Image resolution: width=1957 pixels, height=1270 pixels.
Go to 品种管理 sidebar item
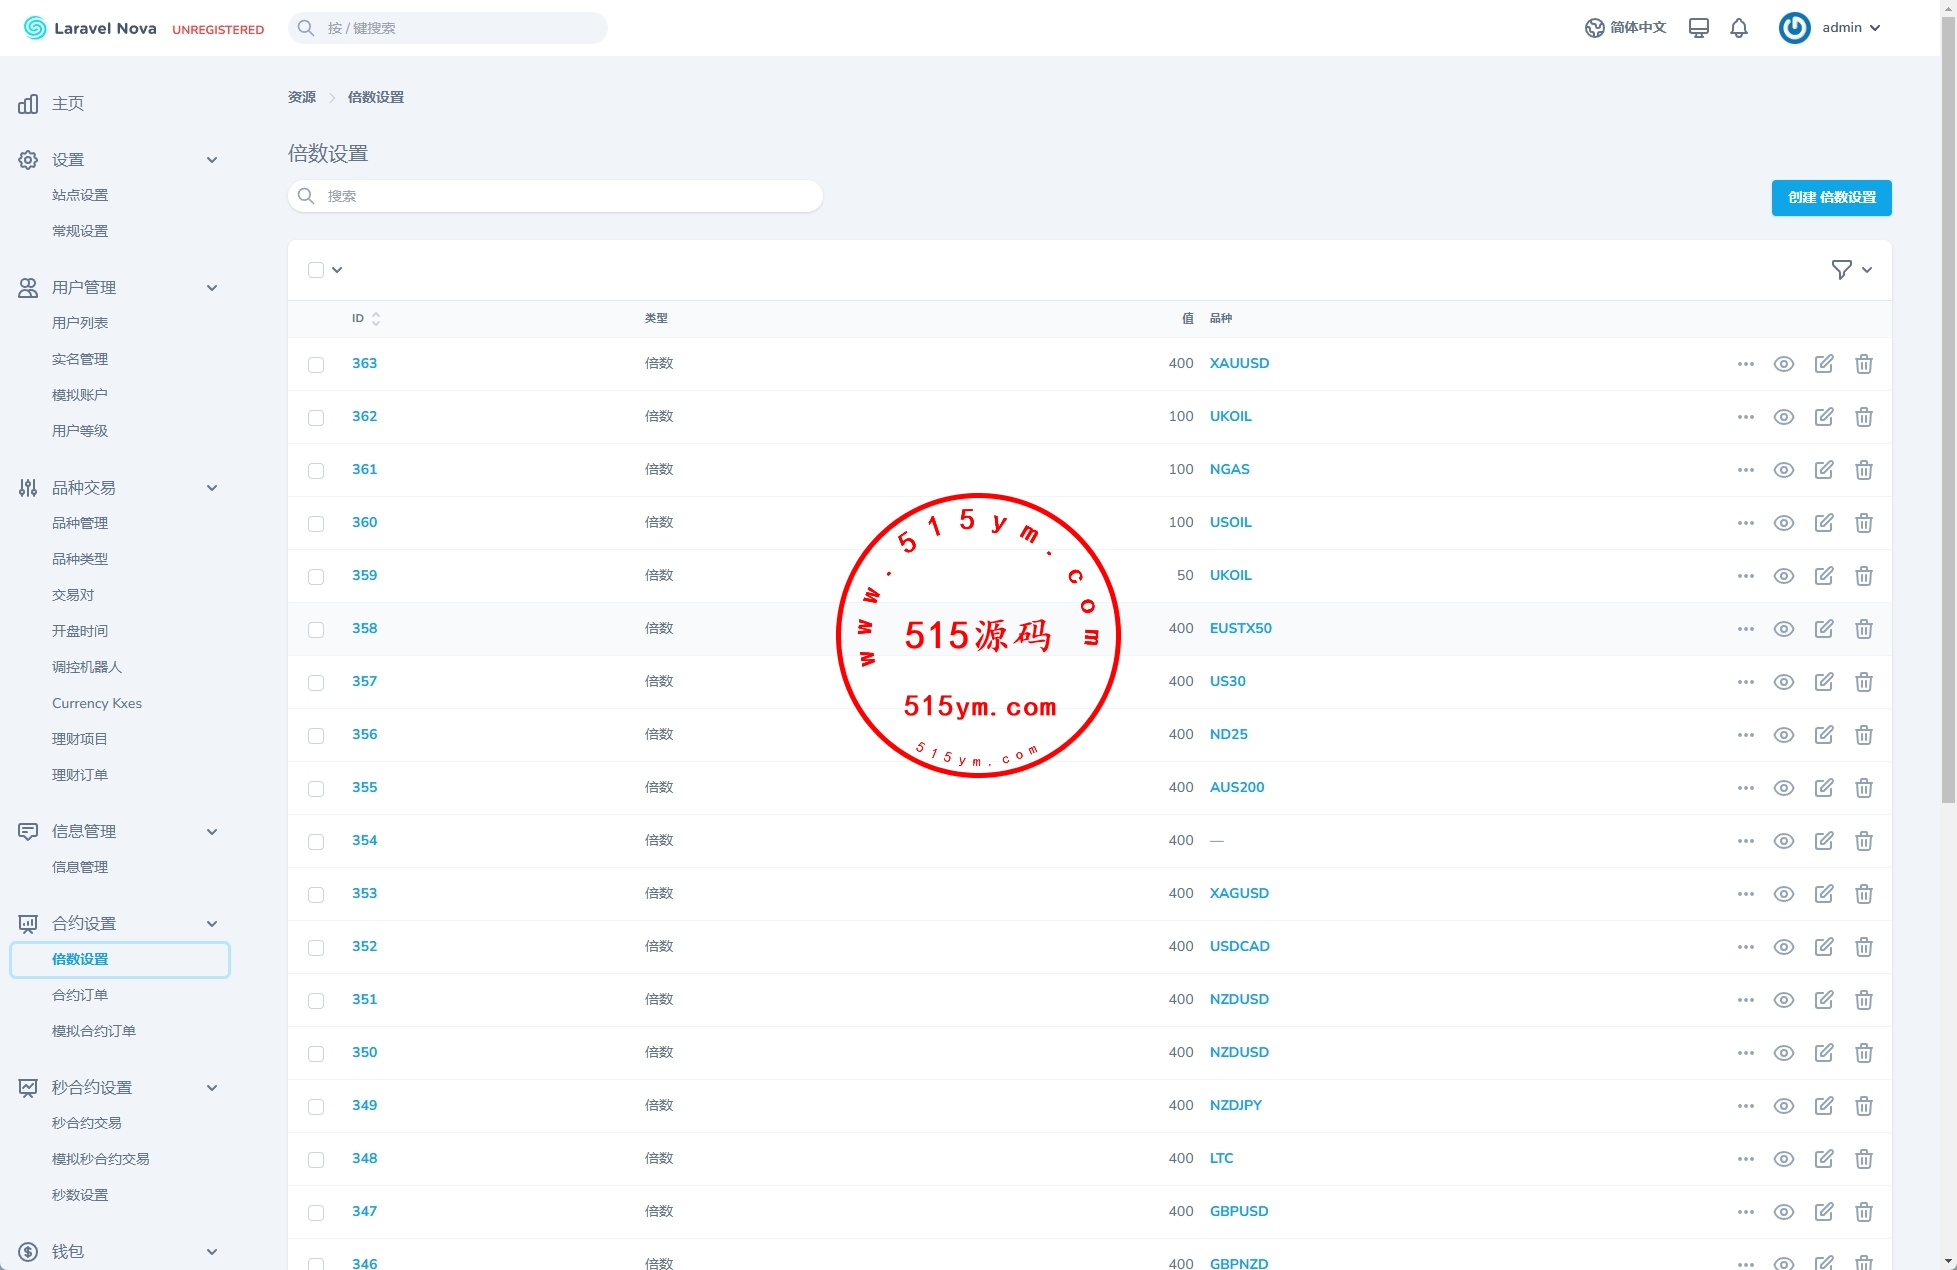[80, 523]
